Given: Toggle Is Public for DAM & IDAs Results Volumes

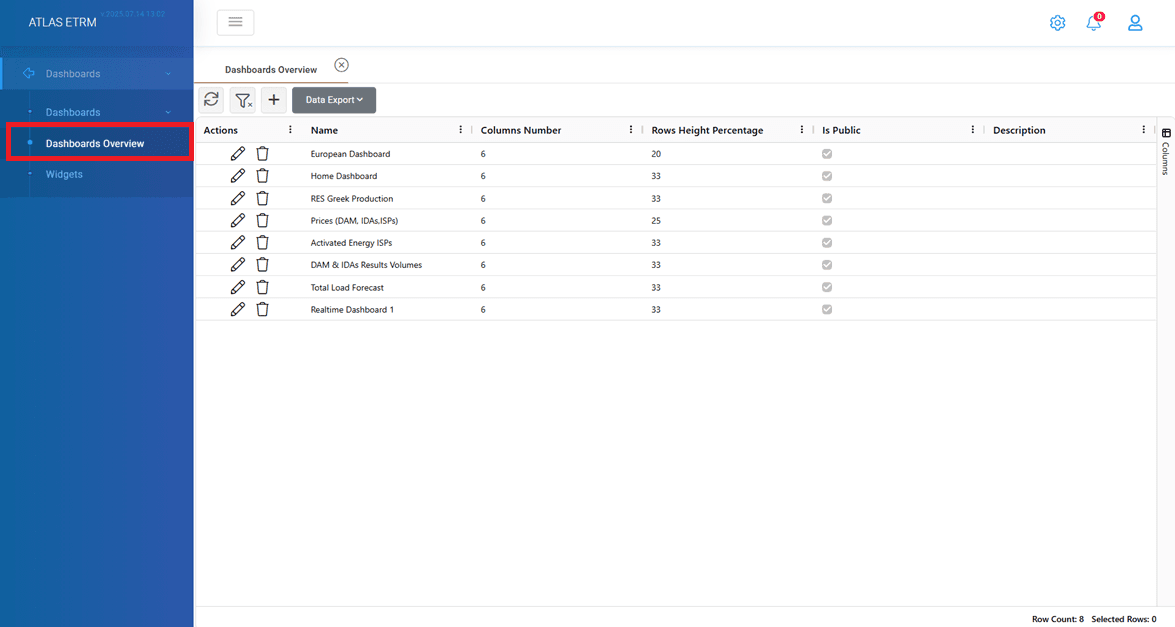Looking at the screenshot, I should 827,264.
